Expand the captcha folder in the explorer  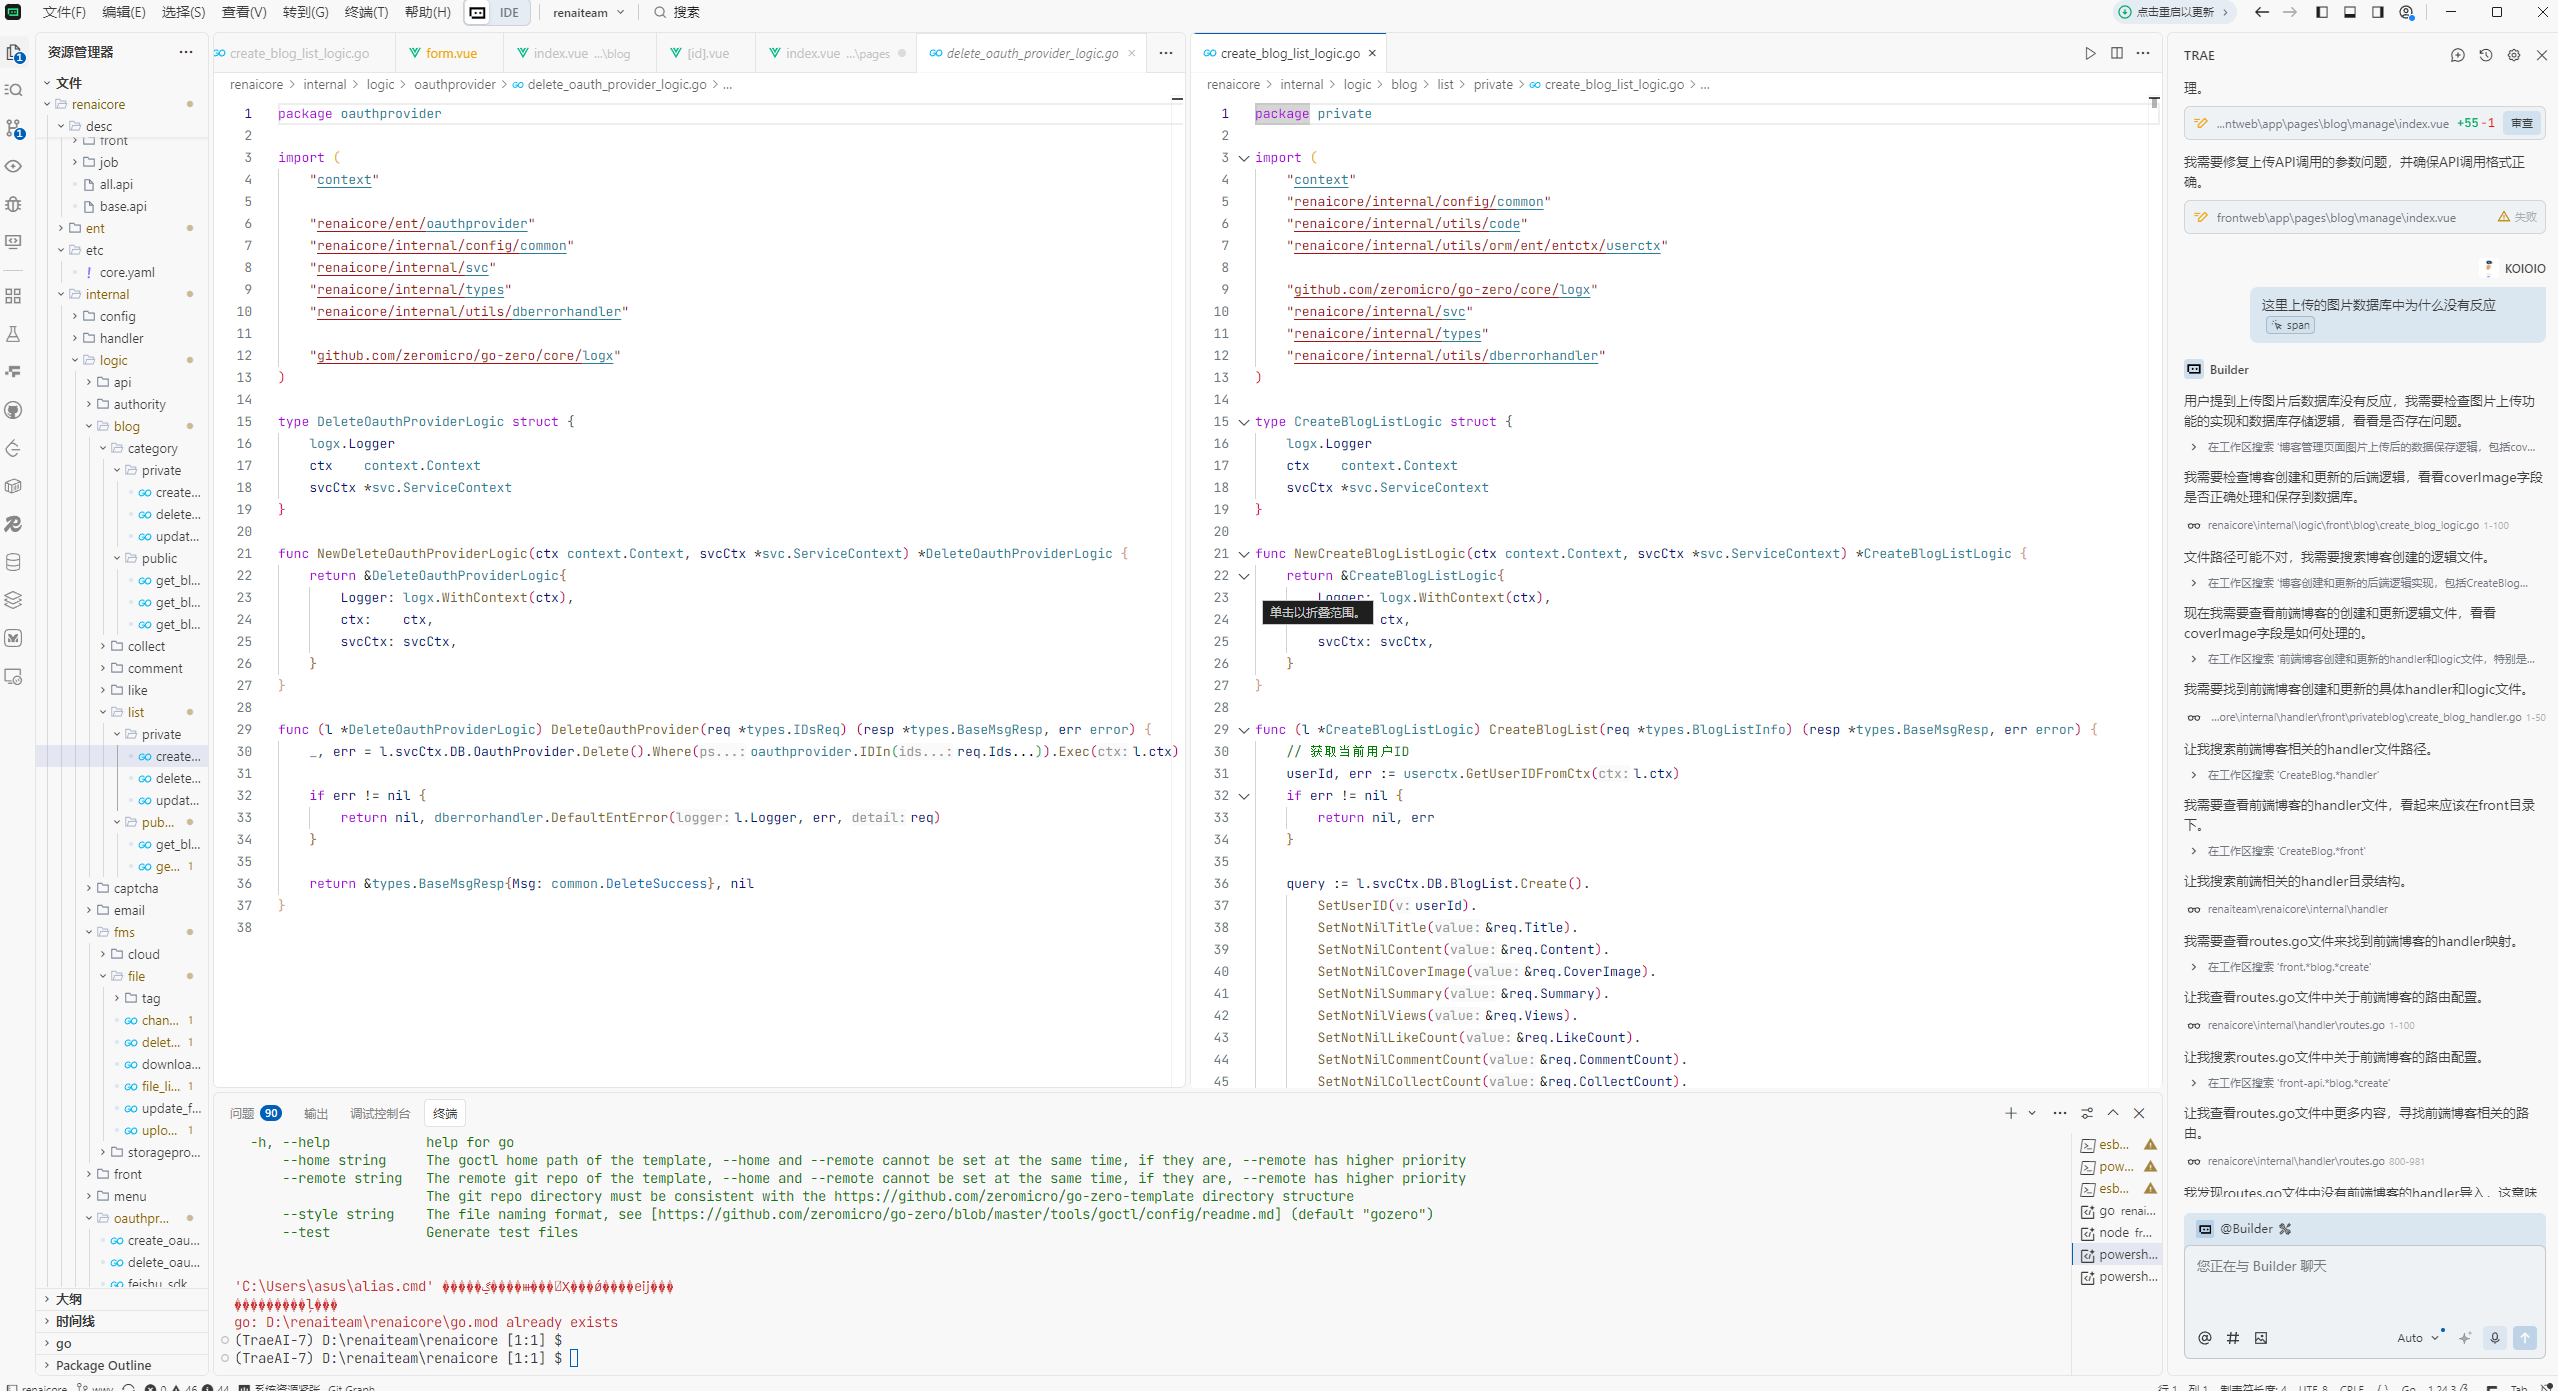coord(135,888)
